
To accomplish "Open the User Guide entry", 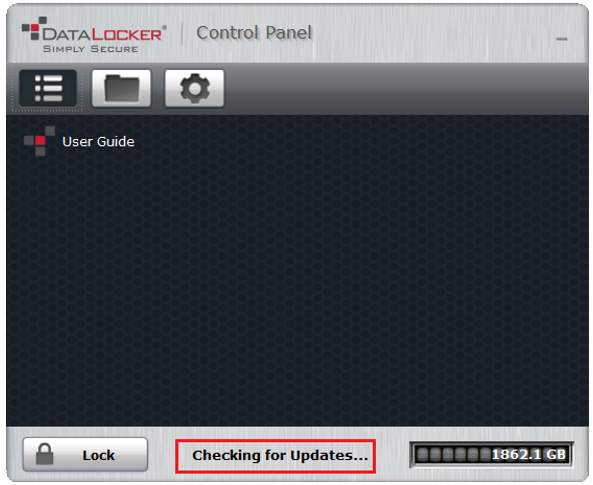I will tap(98, 141).
